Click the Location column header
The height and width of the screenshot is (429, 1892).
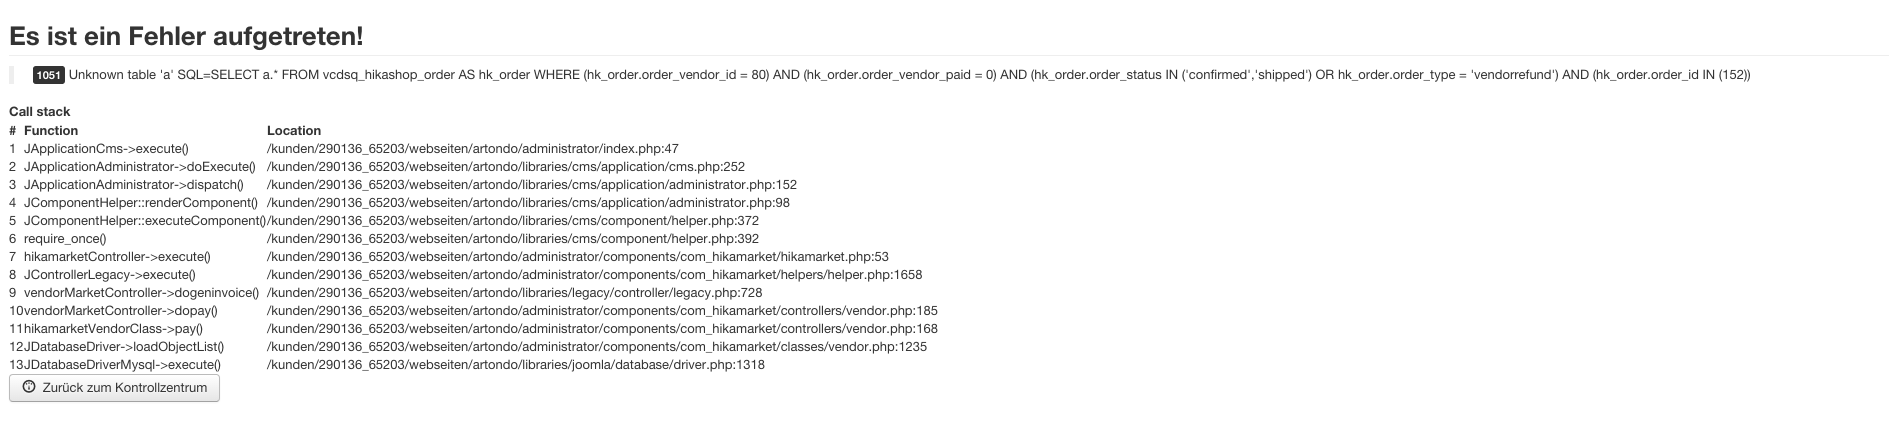(294, 131)
